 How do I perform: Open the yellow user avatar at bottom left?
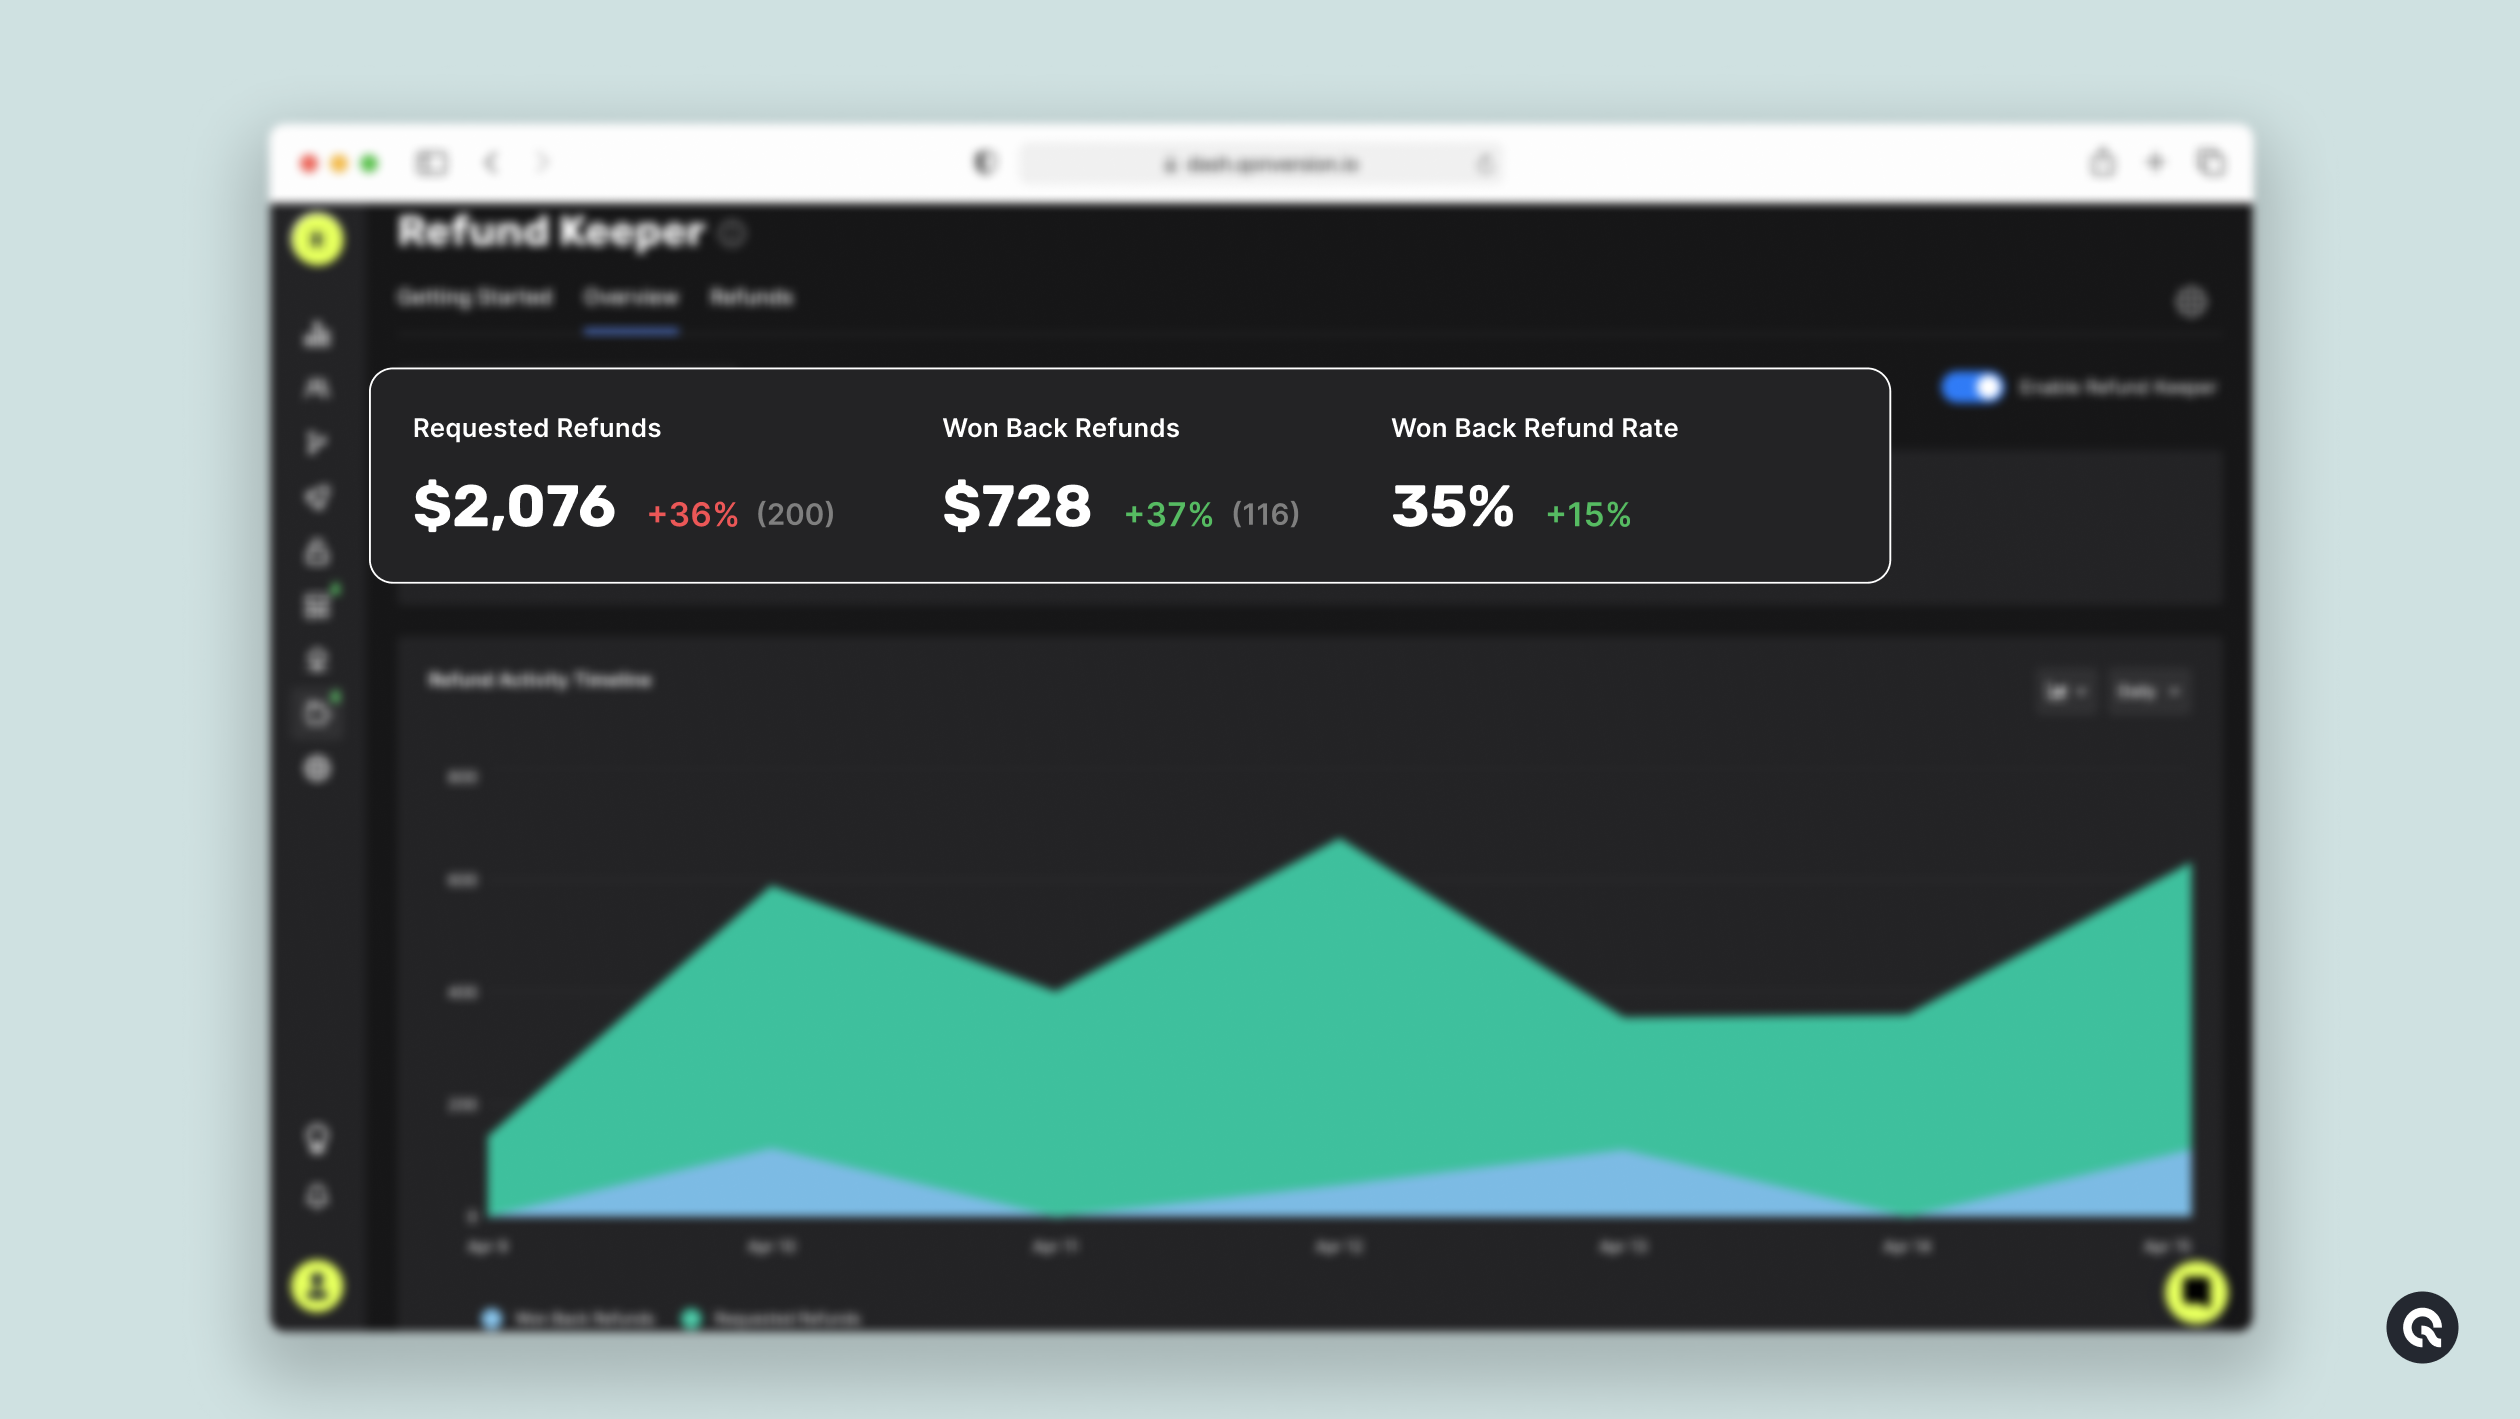point(317,1286)
